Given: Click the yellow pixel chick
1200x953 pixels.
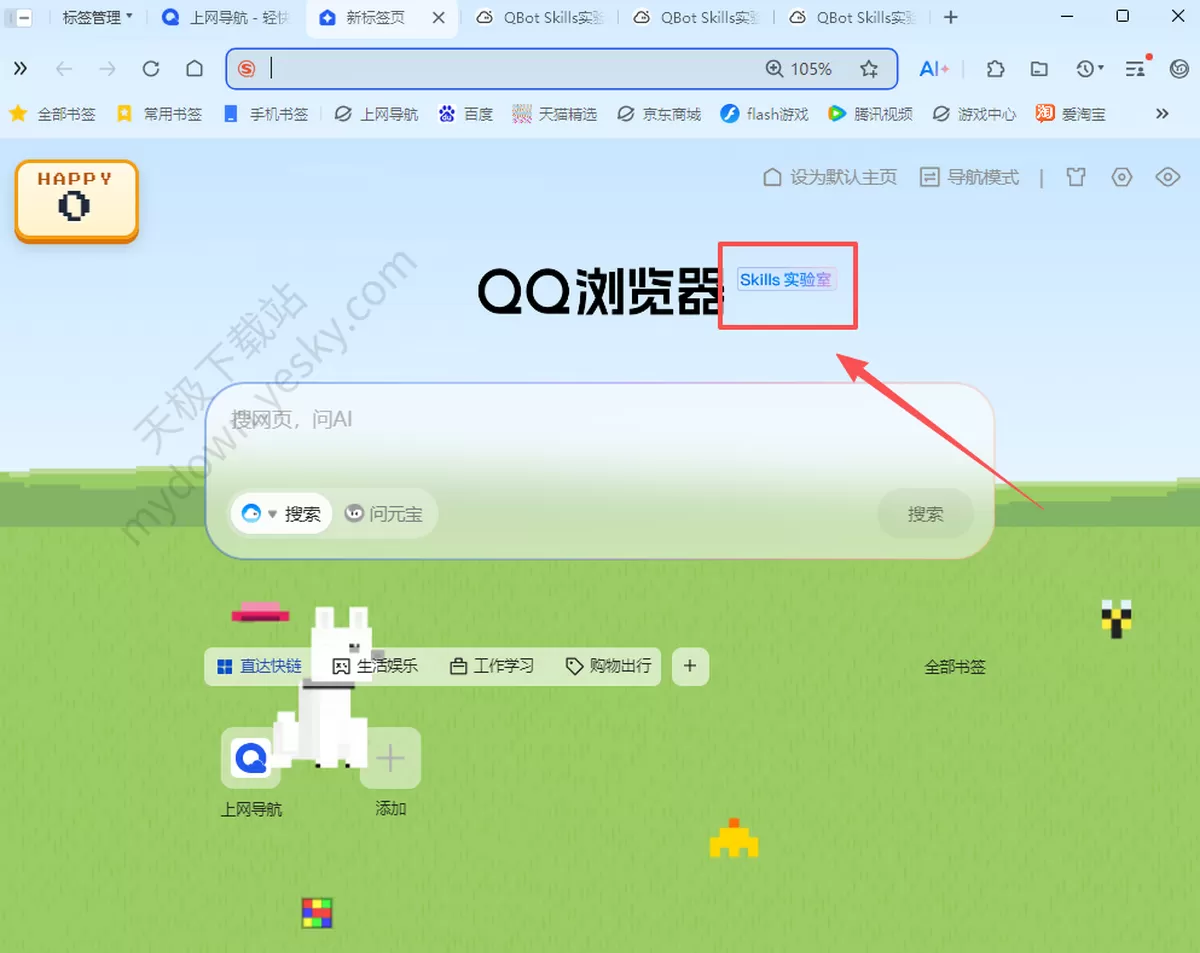Looking at the screenshot, I should [x=734, y=838].
